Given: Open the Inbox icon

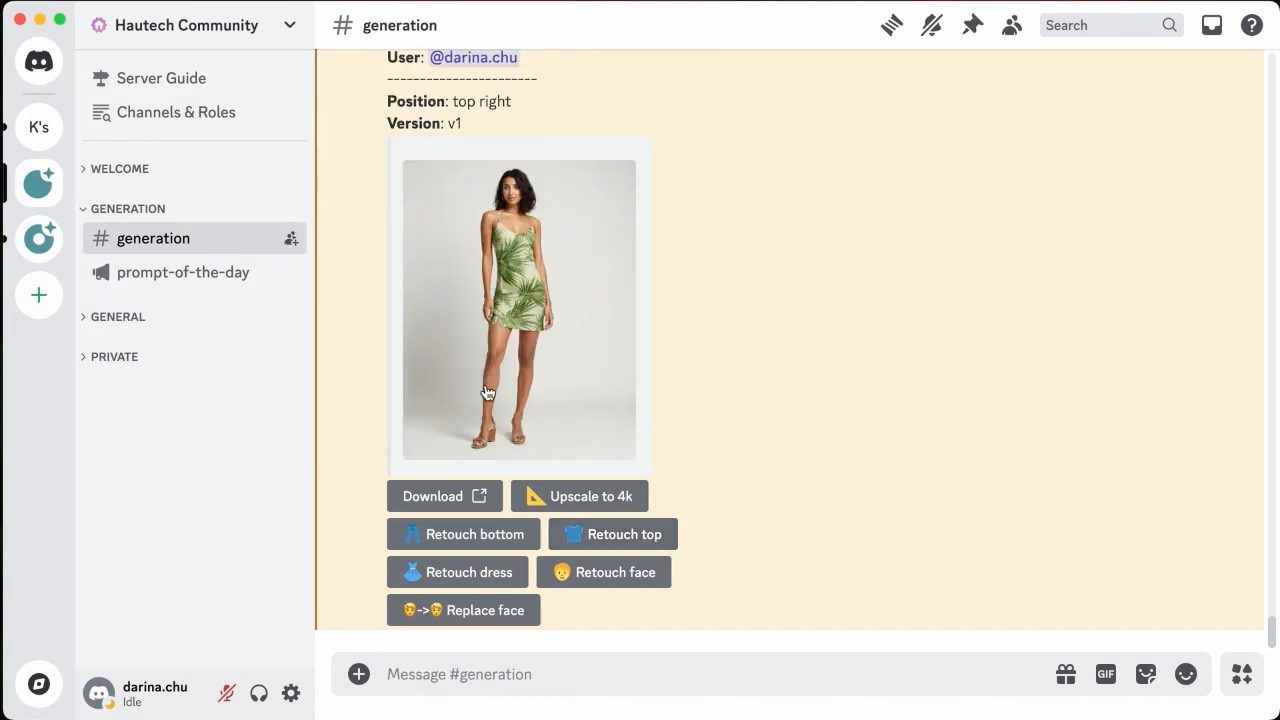Looking at the screenshot, I should 1212,25.
